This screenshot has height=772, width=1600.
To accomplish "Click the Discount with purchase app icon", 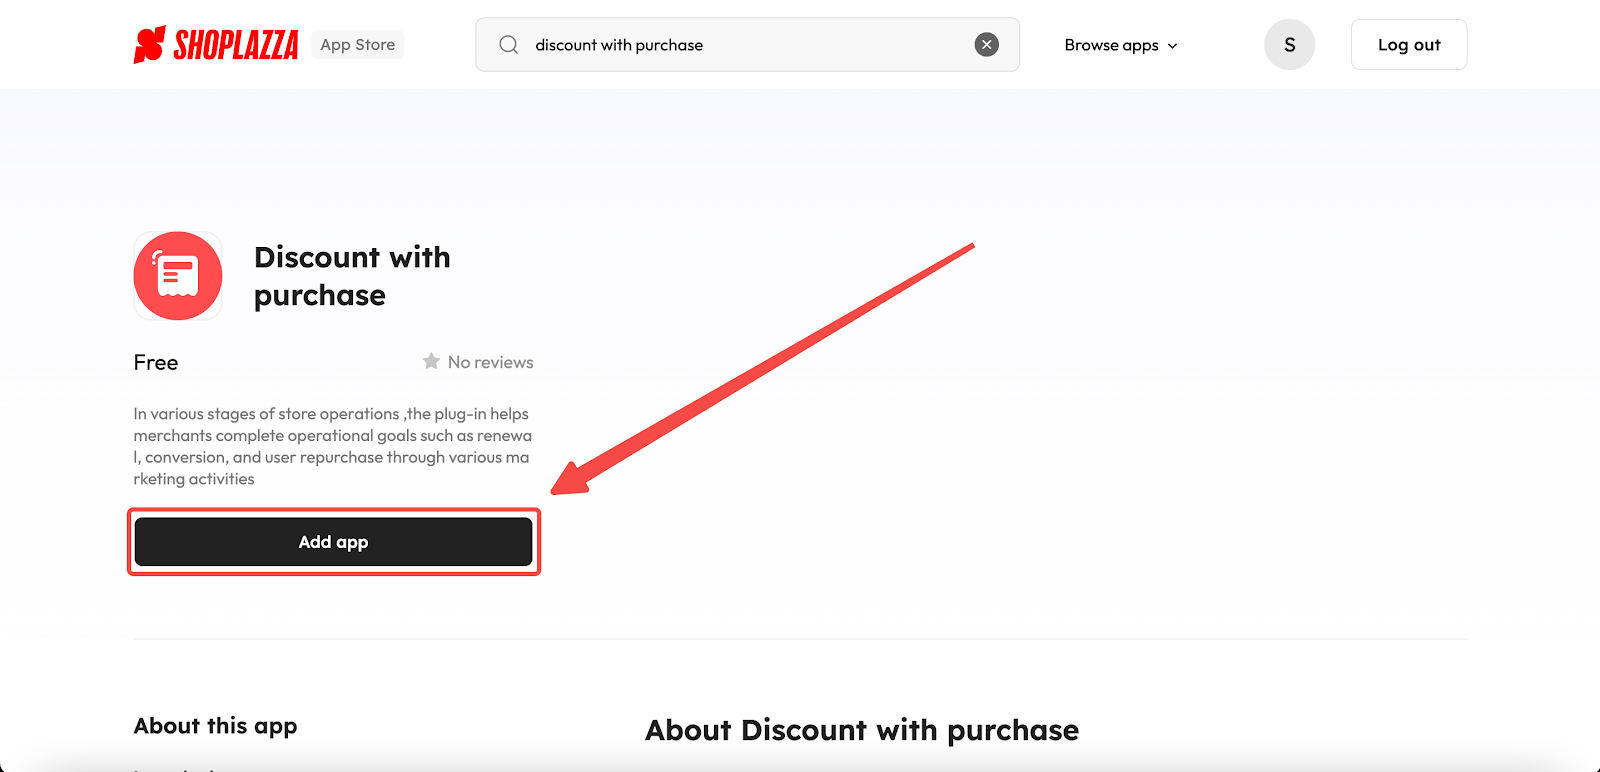I will click(178, 276).
